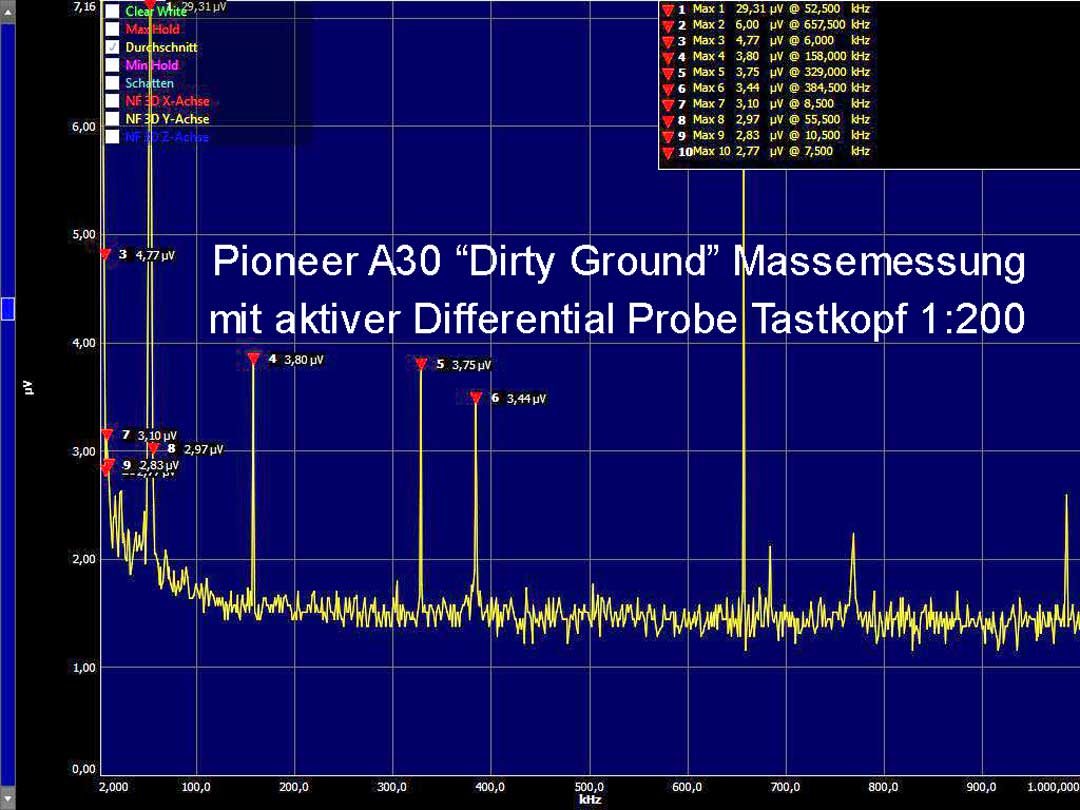Click the kHz unit label below the axis

tap(590, 800)
